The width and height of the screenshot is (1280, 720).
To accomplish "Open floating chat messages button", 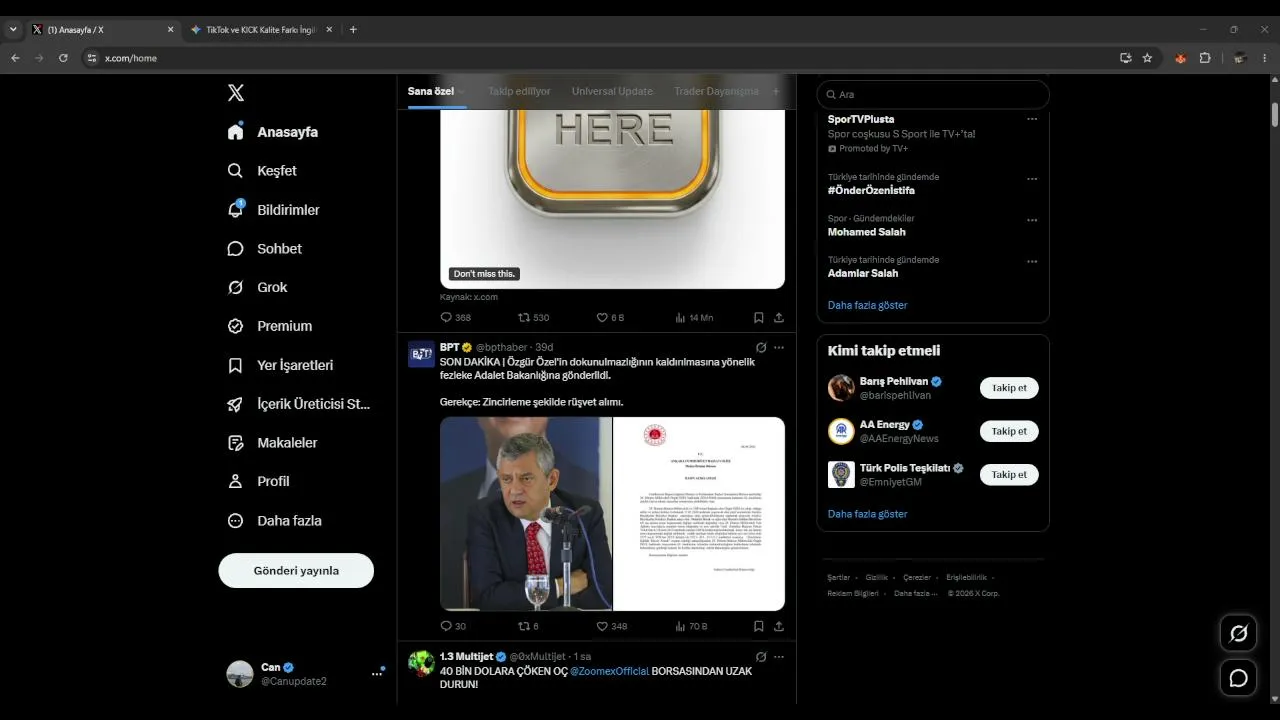I will (1239, 678).
